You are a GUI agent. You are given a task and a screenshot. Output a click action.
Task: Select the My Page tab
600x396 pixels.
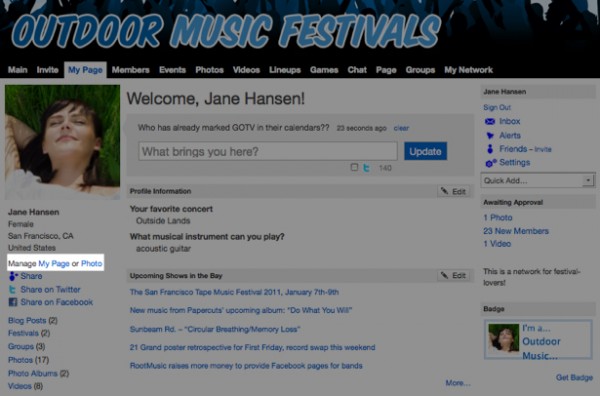pyautogui.click(x=85, y=70)
